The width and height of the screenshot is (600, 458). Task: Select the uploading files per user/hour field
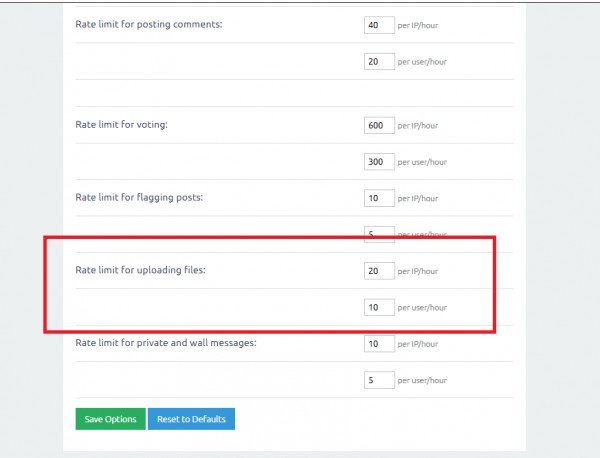pos(379,307)
